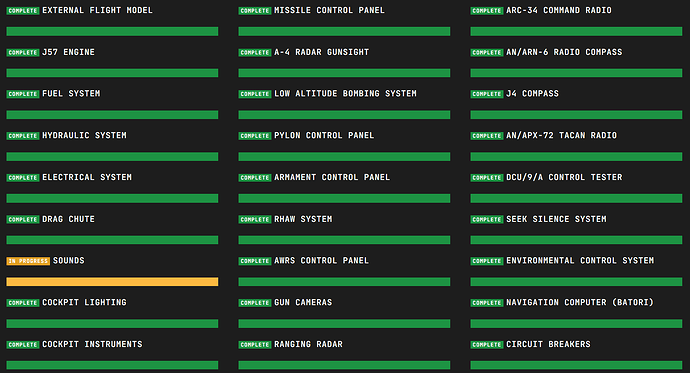The height and width of the screenshot is (373, 690).
Task: Click the Complete badge beside Seek Silence System
Action: click(487, 219)
